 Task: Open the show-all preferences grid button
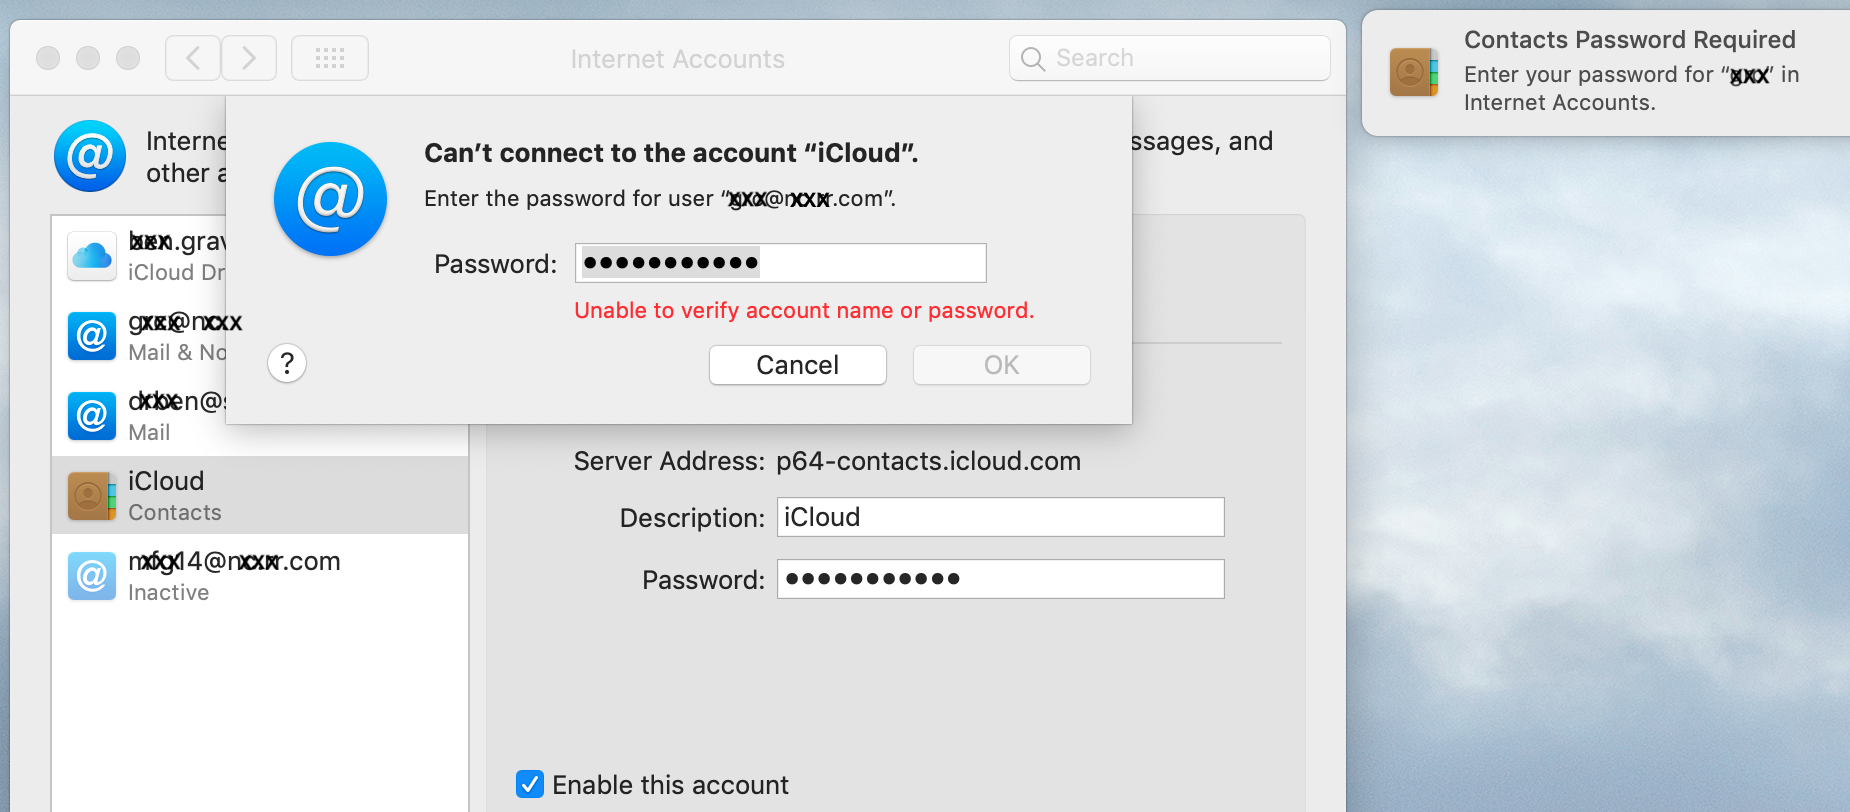[x=329, y=57]
